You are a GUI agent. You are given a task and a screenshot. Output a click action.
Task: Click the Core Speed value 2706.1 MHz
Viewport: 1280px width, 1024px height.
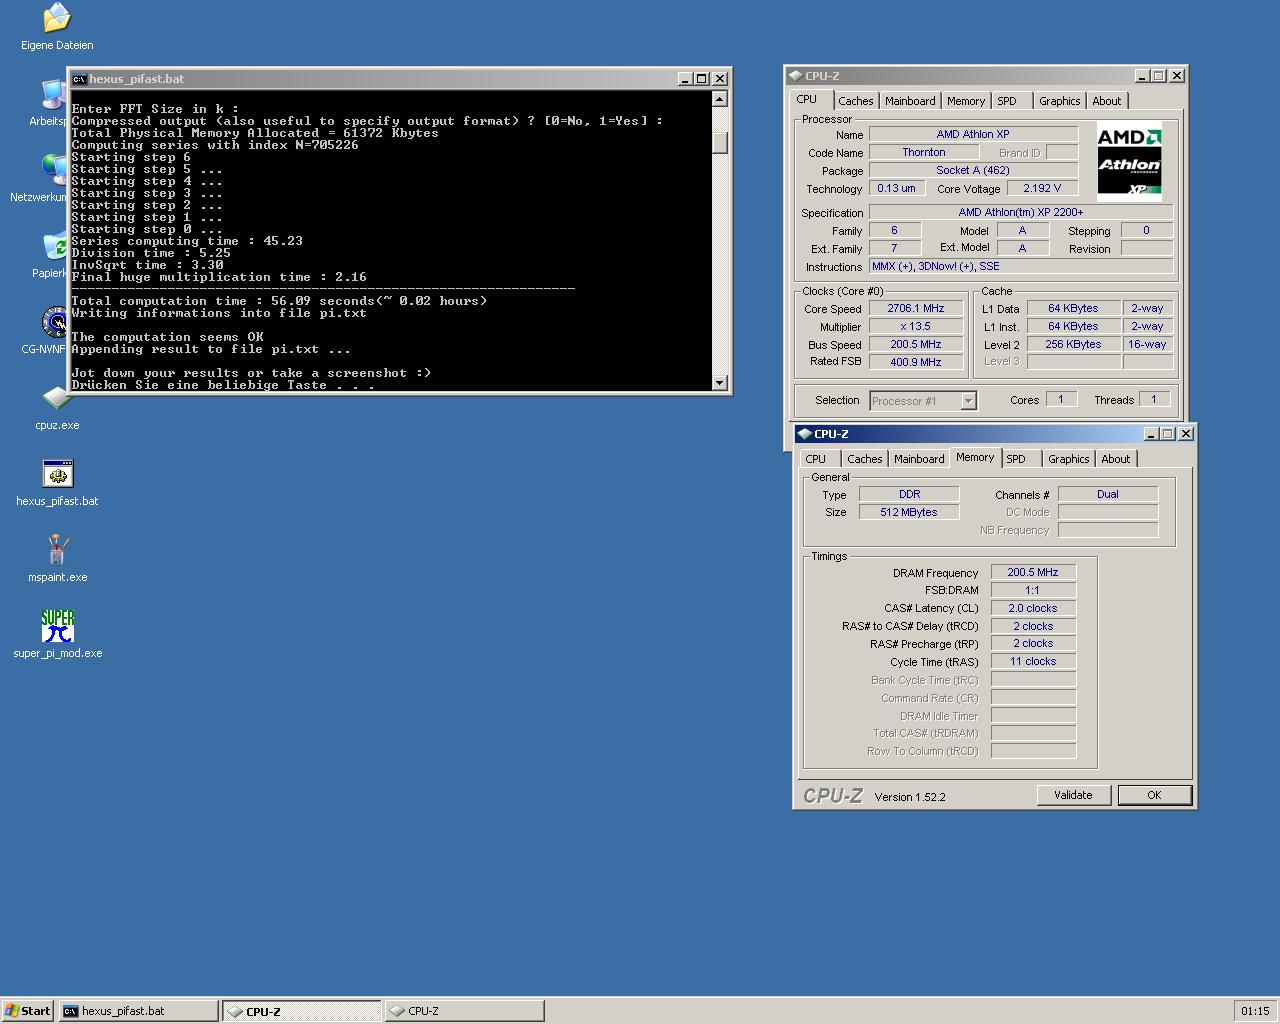[x=916, y=309]
